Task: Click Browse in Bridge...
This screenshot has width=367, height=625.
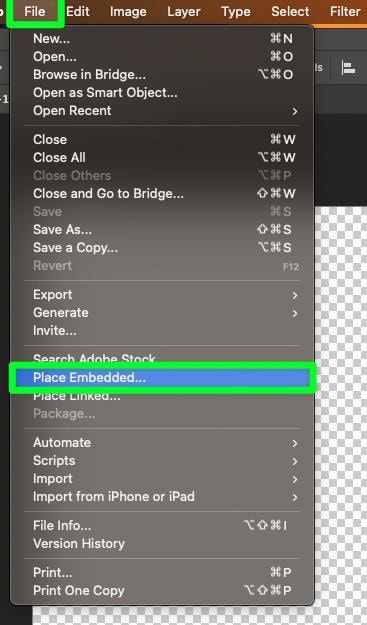Action: point(162,75)
